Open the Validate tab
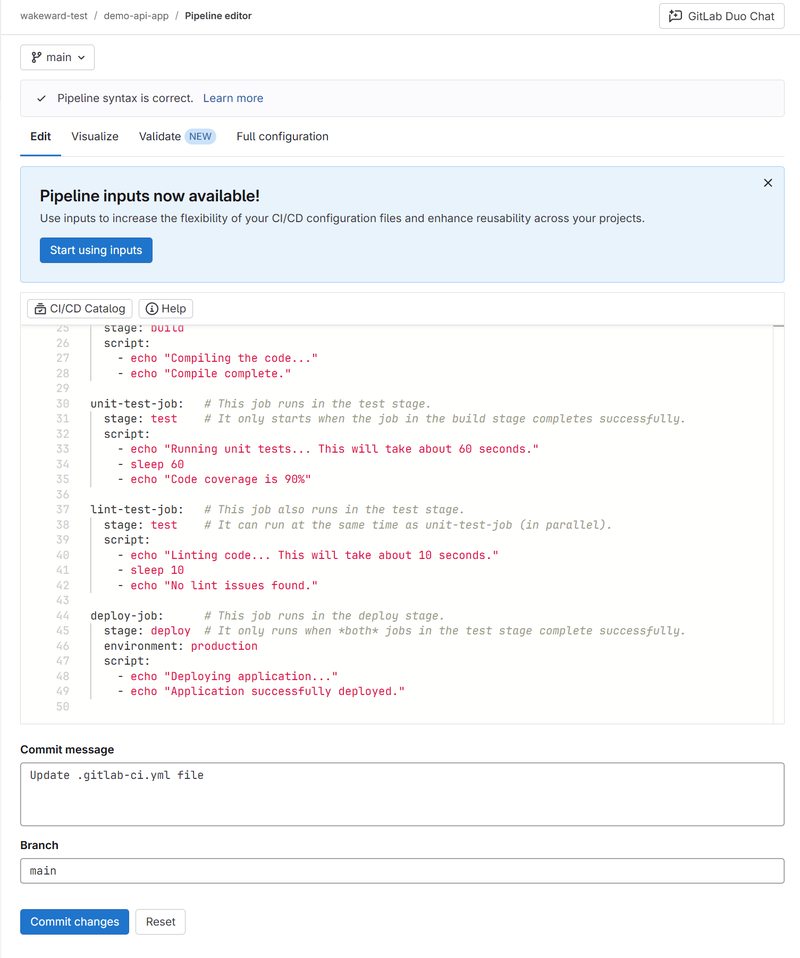800x958 pixels. click(x=160, y=137)
